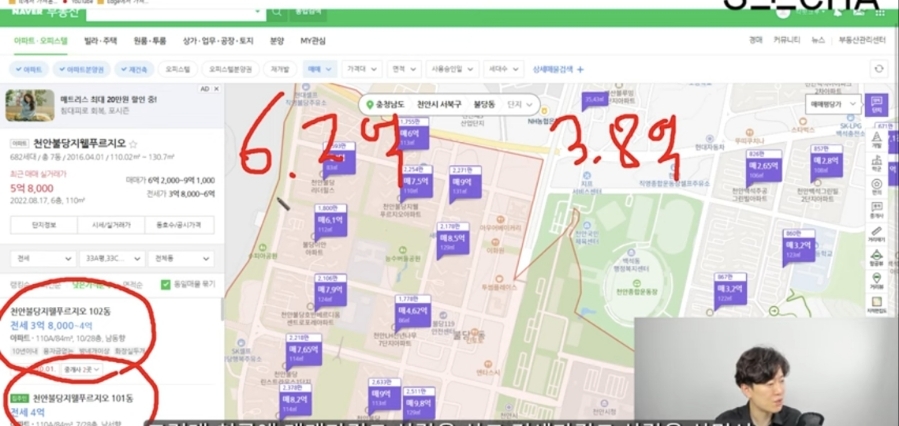899x426 pixels.
Task: Open the 매매 transaction type dropdown
Action: [x=320, y=69]
